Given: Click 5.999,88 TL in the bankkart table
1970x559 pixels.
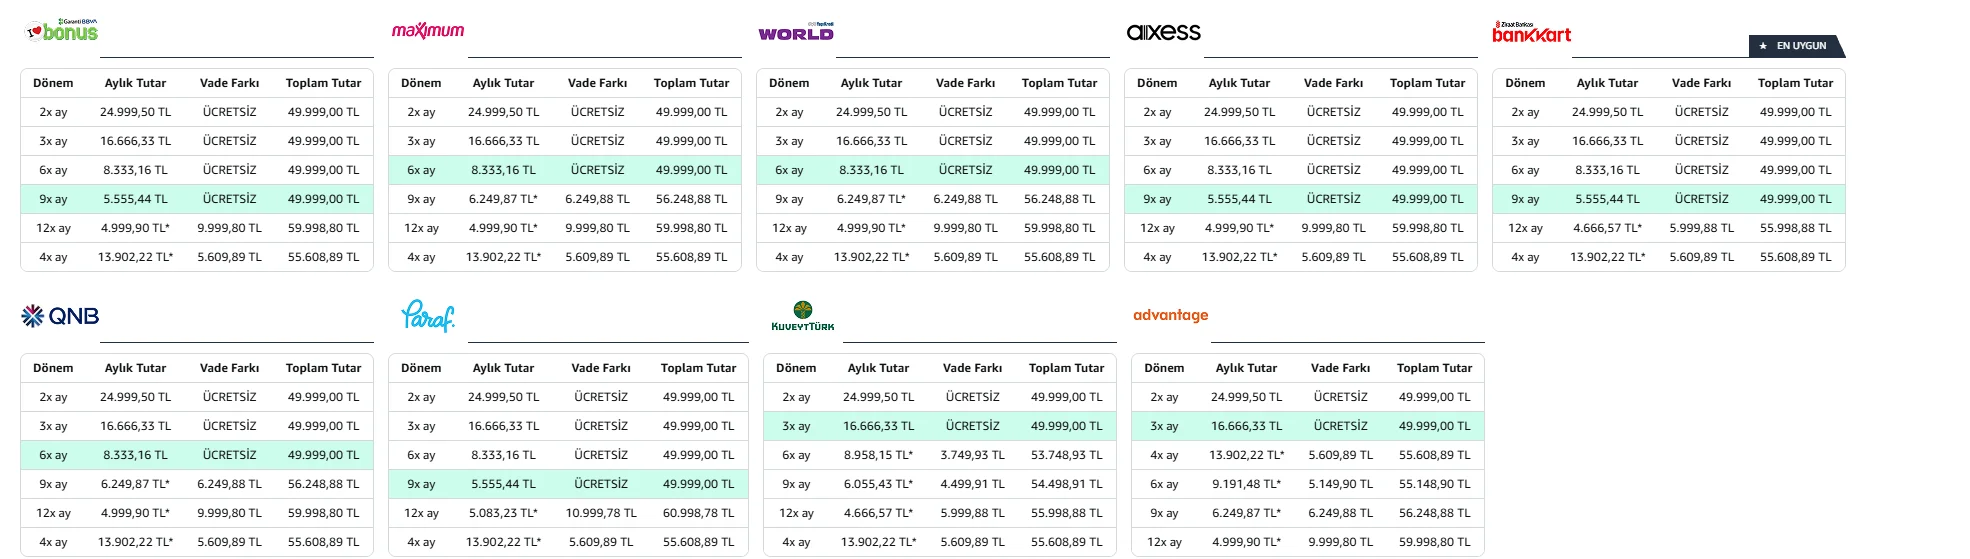Looking at the screenshot, I should [x=1701, y=228].
